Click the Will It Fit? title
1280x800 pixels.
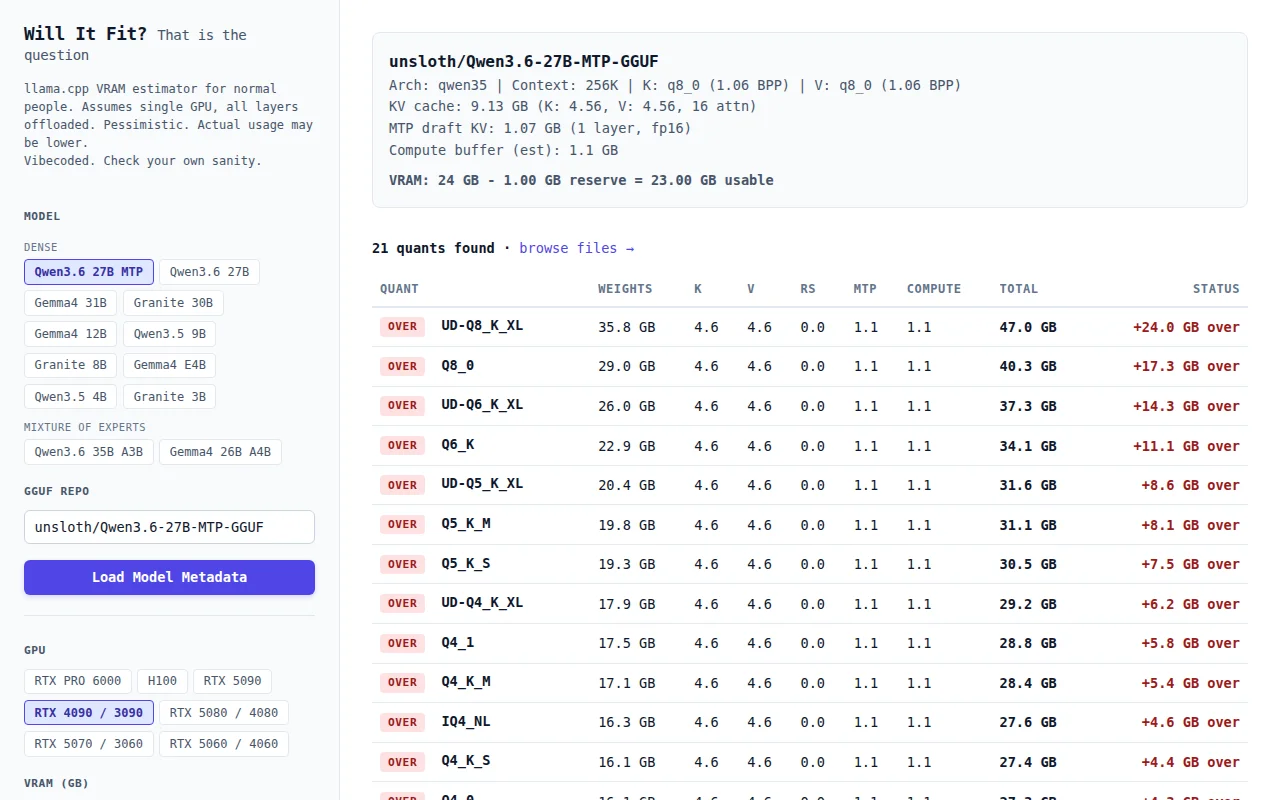(x=86, y=34)
